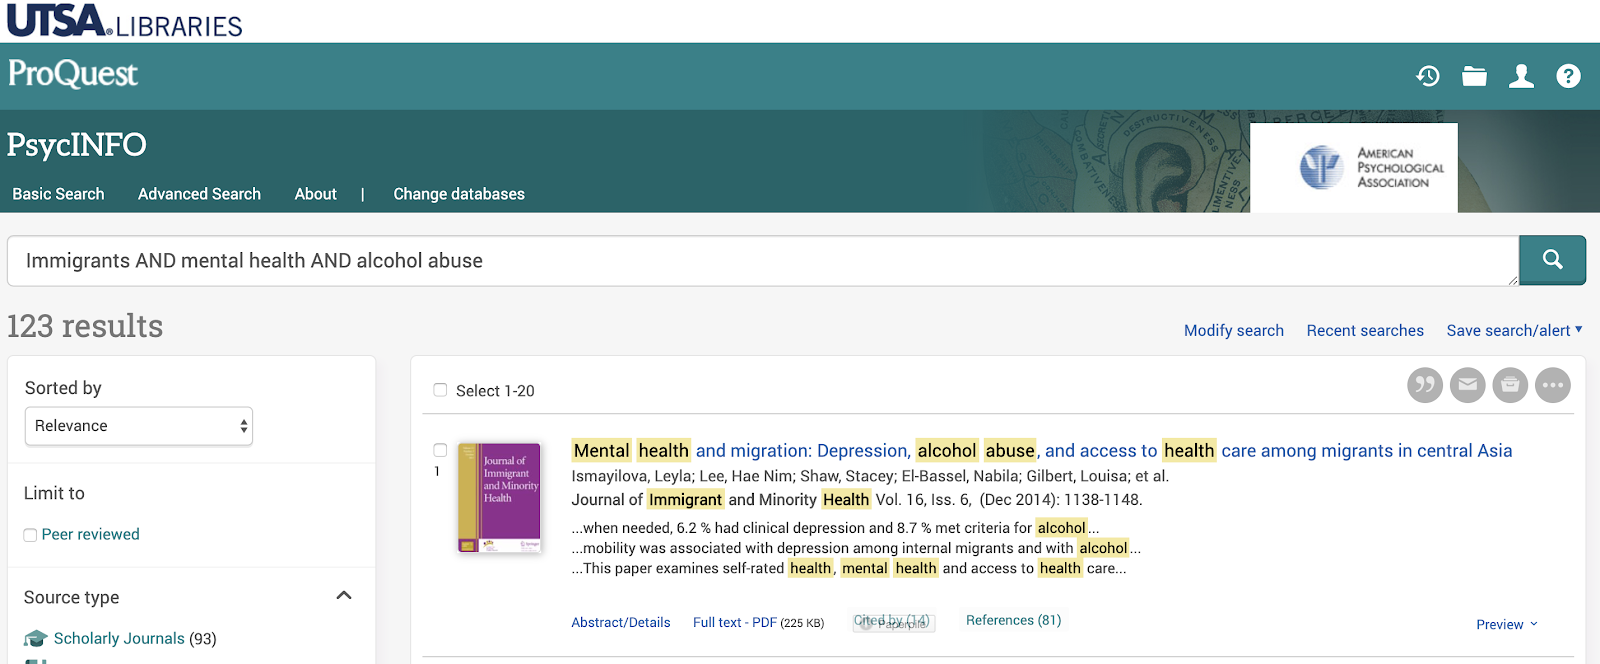Expand the Save search/alert dropdown
1600x664 pixels.
pos(1514,330)
